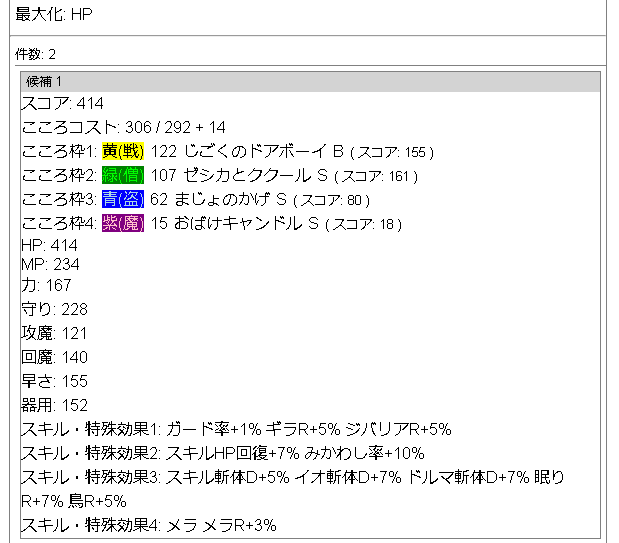Viewport: 619px width, 543px height.
Task: Click the purple '紫(魔)' color tag
Action: [123, 224]
